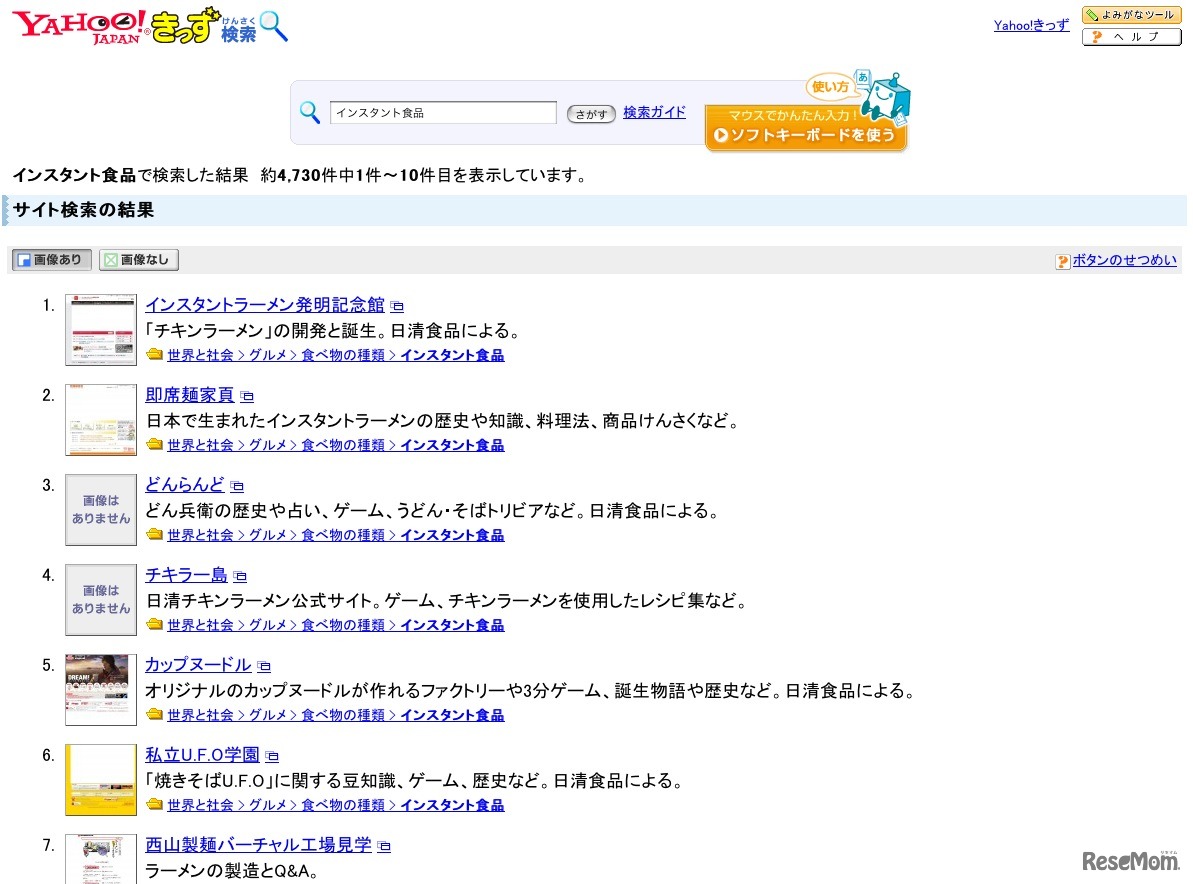Click the yellow 私立U.F.O学園 thumbnail
The height and width of the screenshot is (884, 1193).
tap(101, 779)
